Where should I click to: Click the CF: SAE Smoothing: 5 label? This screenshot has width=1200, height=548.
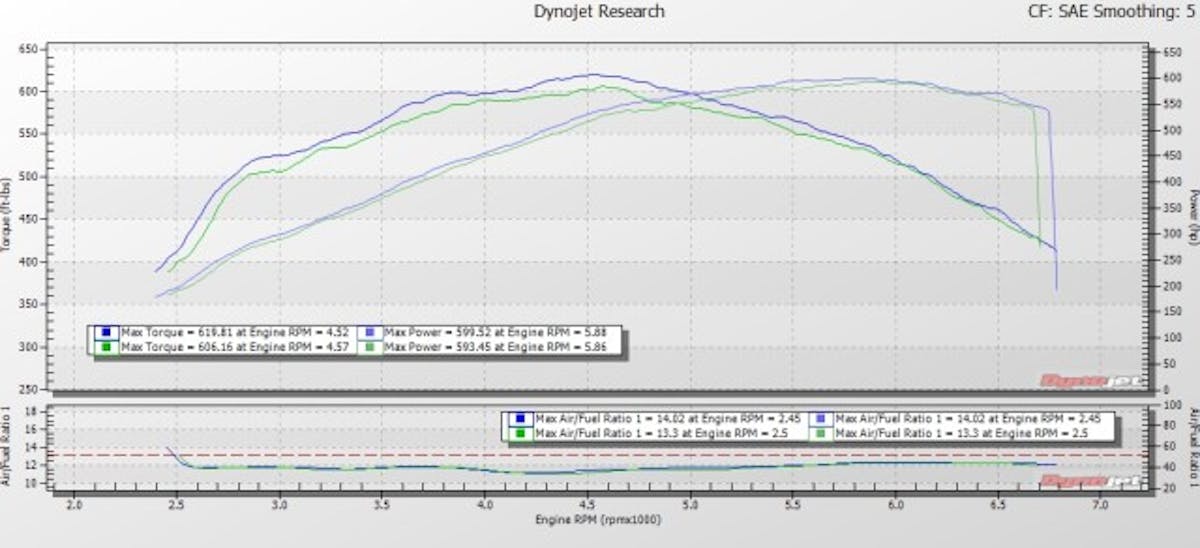coord(1112,12)
